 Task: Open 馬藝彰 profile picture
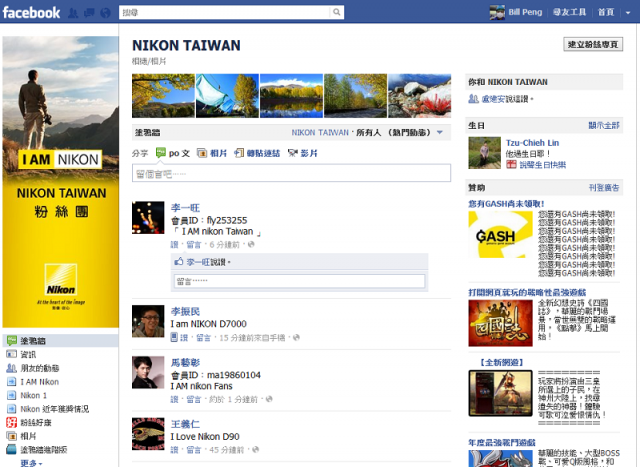tap(148, 372)
